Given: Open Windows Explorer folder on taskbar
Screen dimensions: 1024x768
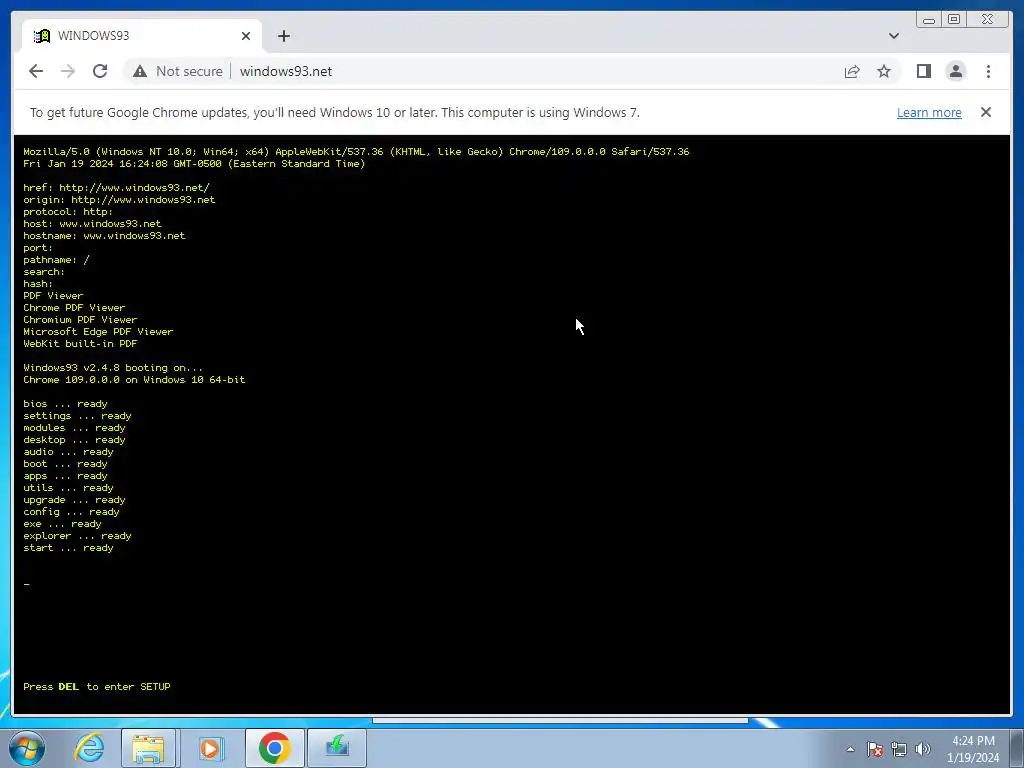Looking at the screenshot, I should (x=148, y=748).
